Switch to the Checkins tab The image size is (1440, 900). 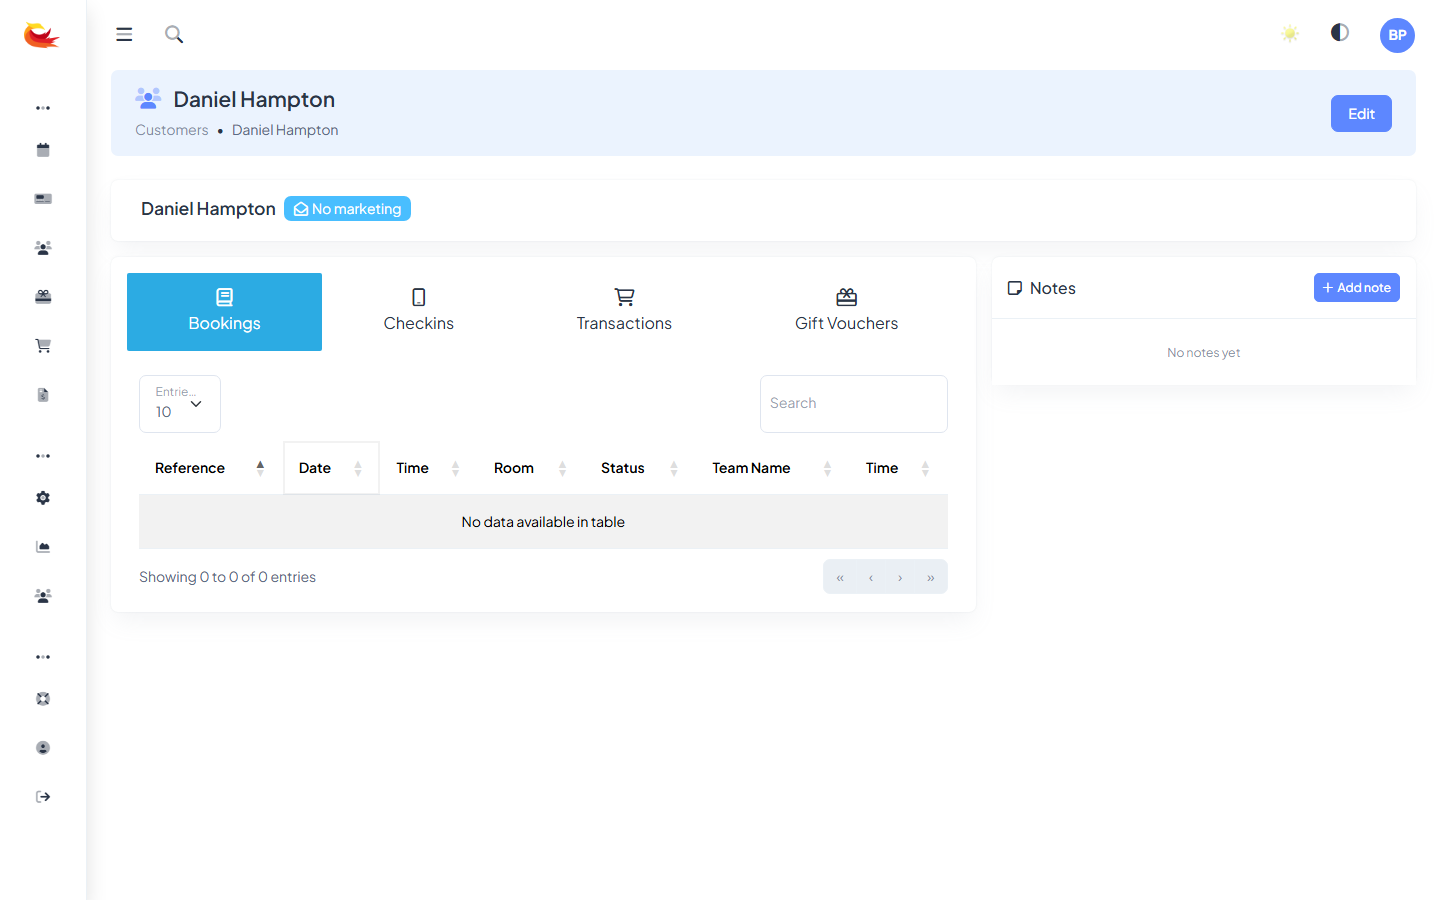point(419,312)
